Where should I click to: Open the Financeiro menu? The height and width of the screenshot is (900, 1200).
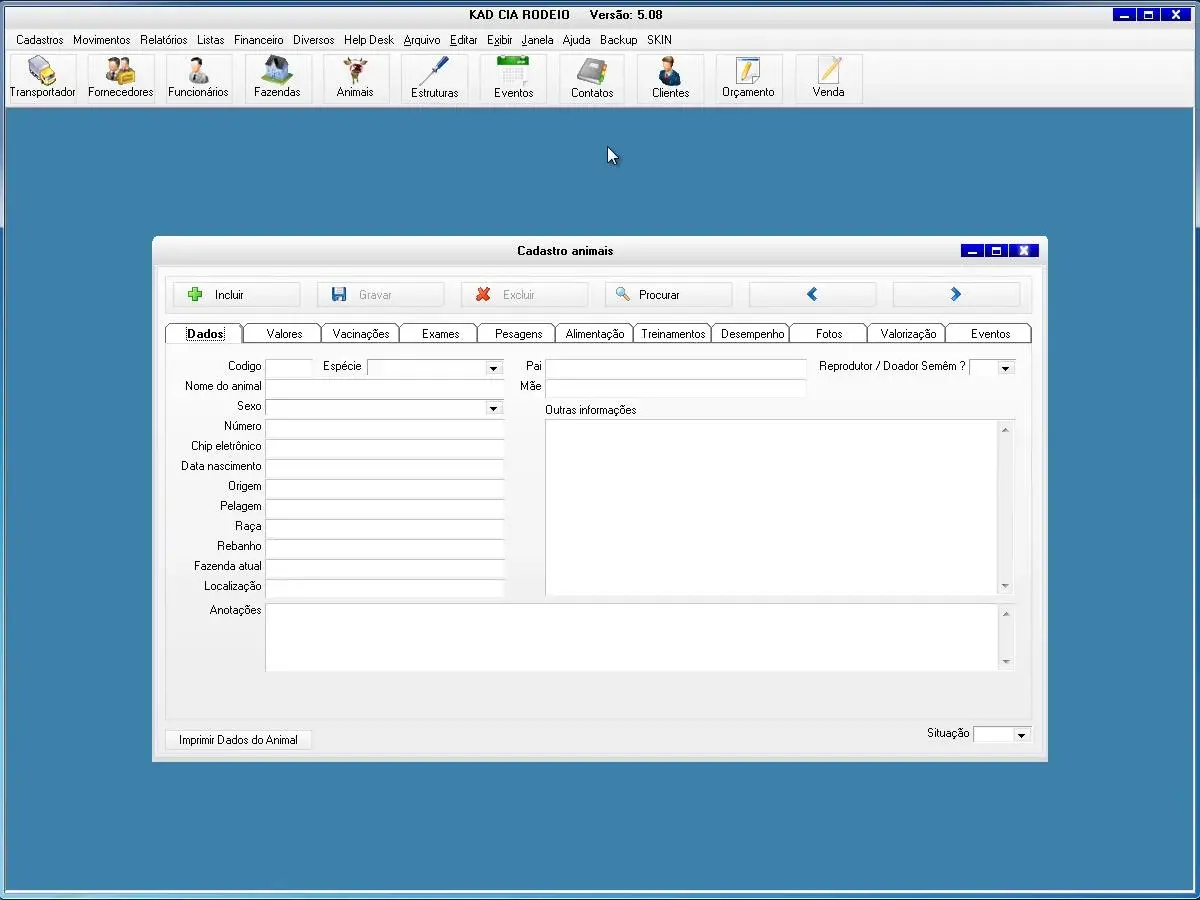(x=259, y=40)
